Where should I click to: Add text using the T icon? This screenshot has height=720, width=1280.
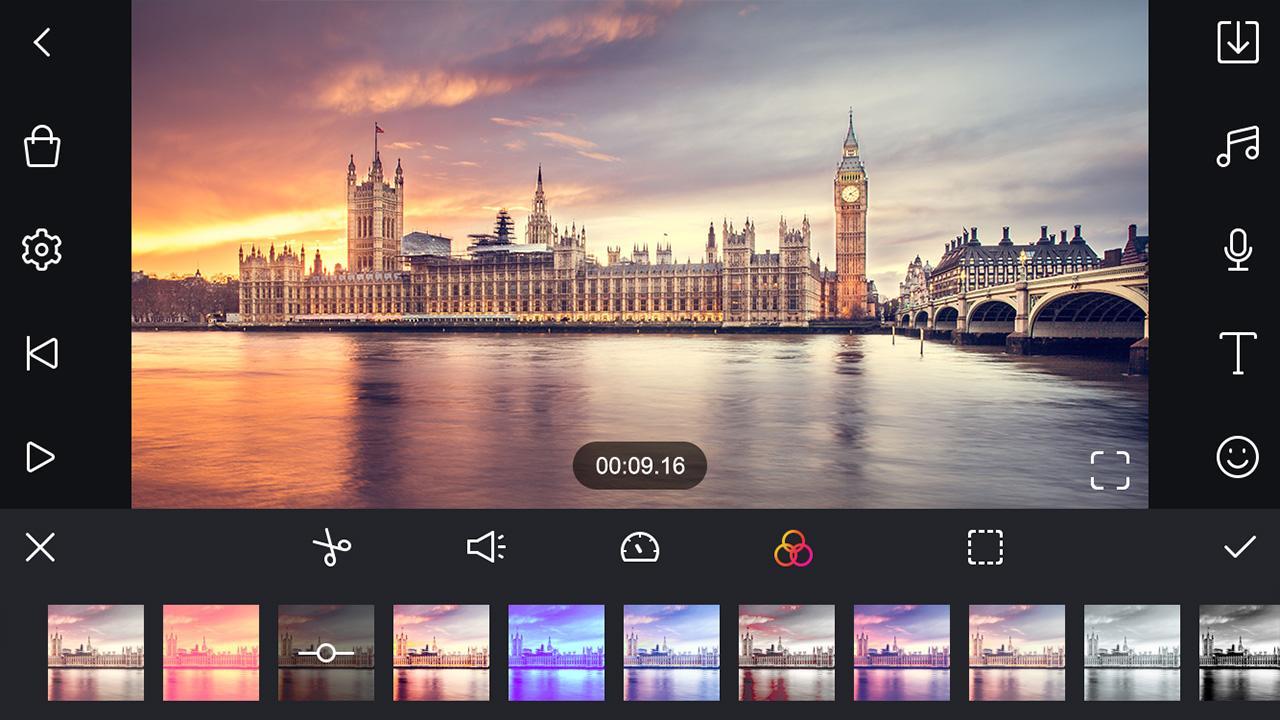point(1238,353)
